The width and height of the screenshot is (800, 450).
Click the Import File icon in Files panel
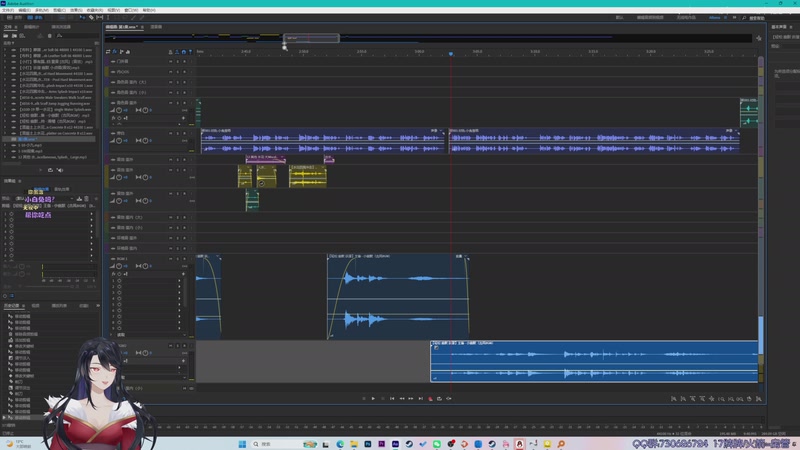tap(14, 36)
